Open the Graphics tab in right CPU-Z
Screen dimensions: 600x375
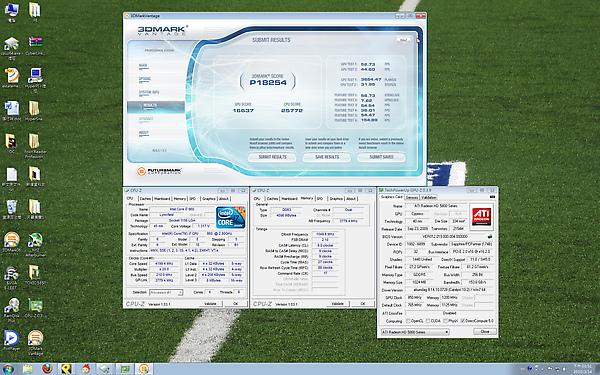pos(336,199)
